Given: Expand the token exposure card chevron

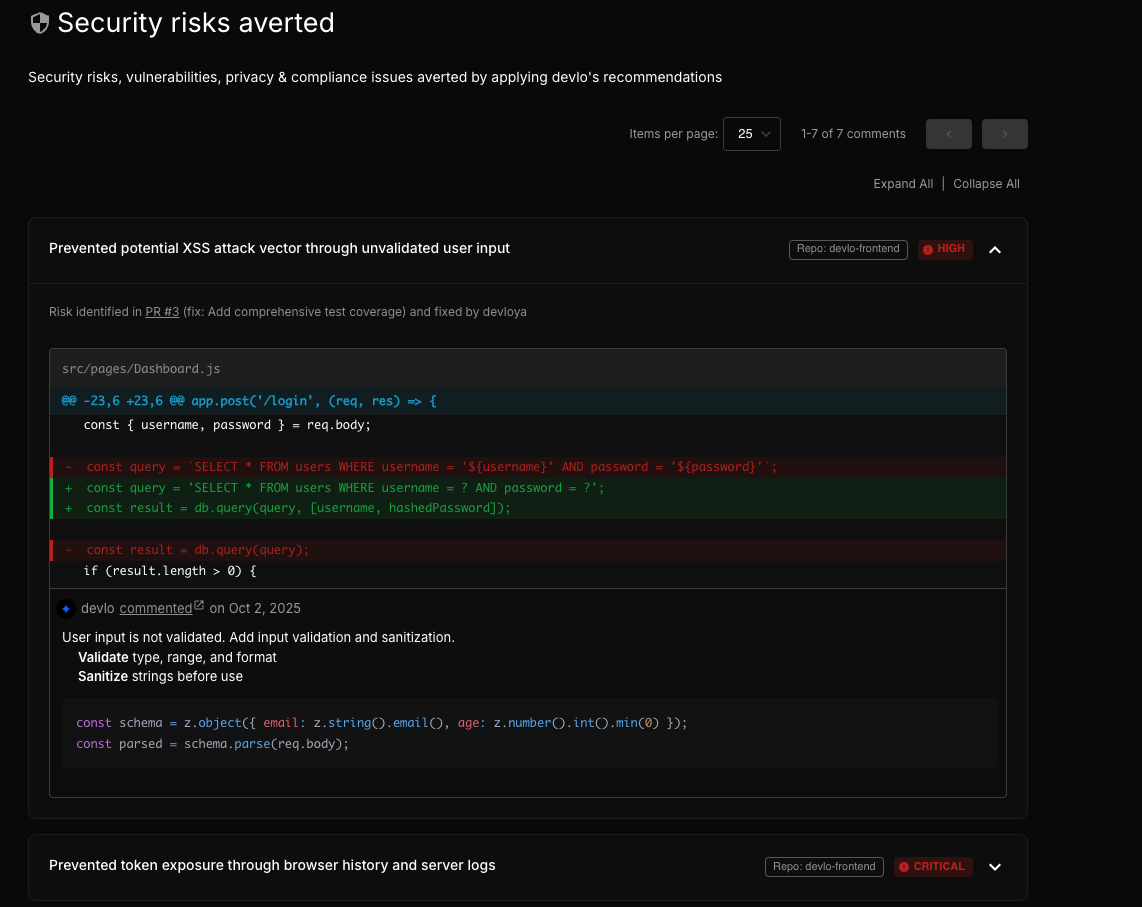Looking at the screenshot, I should (x=995, y=867).
